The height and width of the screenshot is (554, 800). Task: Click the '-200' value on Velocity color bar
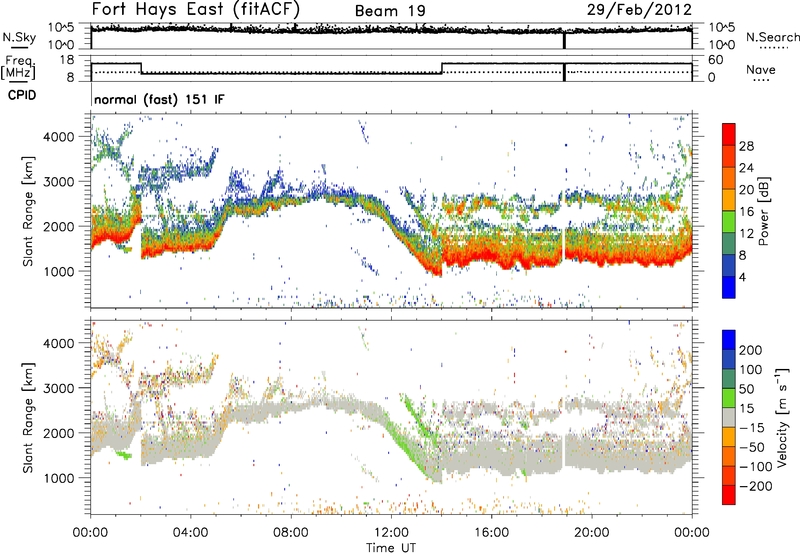[756, 486]
